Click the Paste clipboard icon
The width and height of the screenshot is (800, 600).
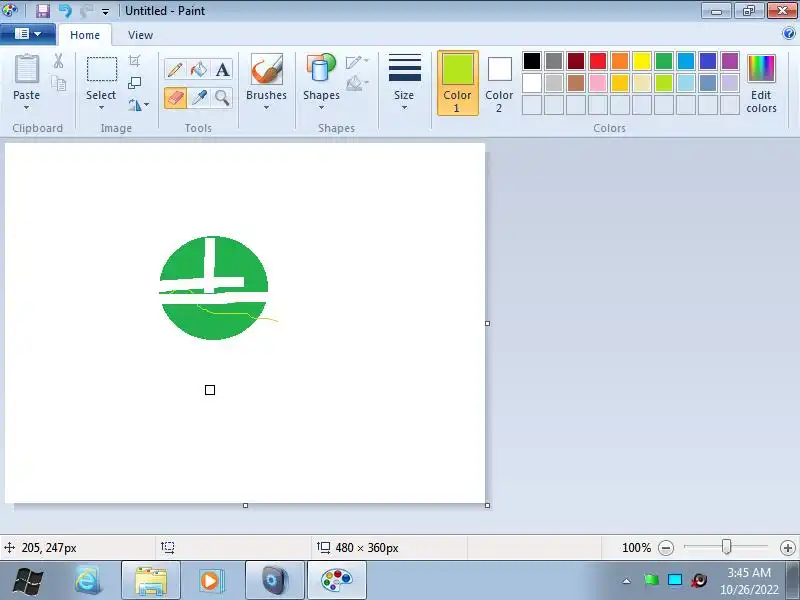click(x=27, y=69)
